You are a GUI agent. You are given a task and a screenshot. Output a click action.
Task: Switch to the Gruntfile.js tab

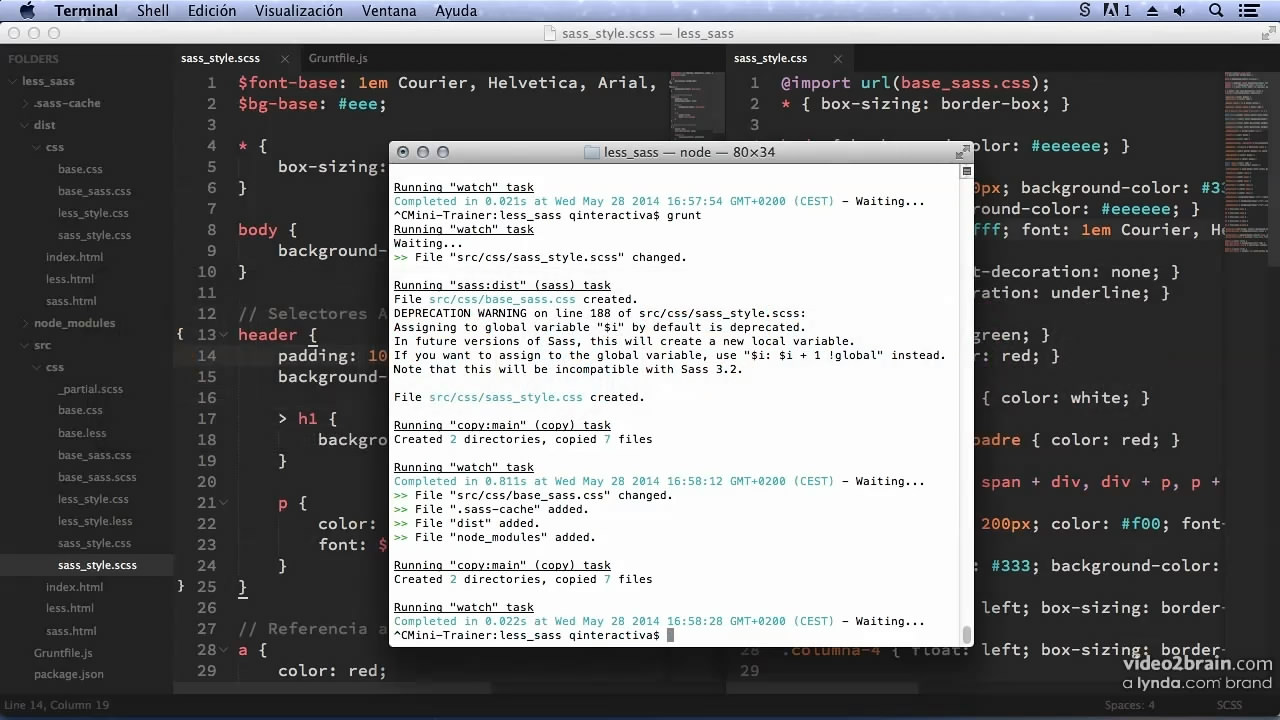pos(338,59)
